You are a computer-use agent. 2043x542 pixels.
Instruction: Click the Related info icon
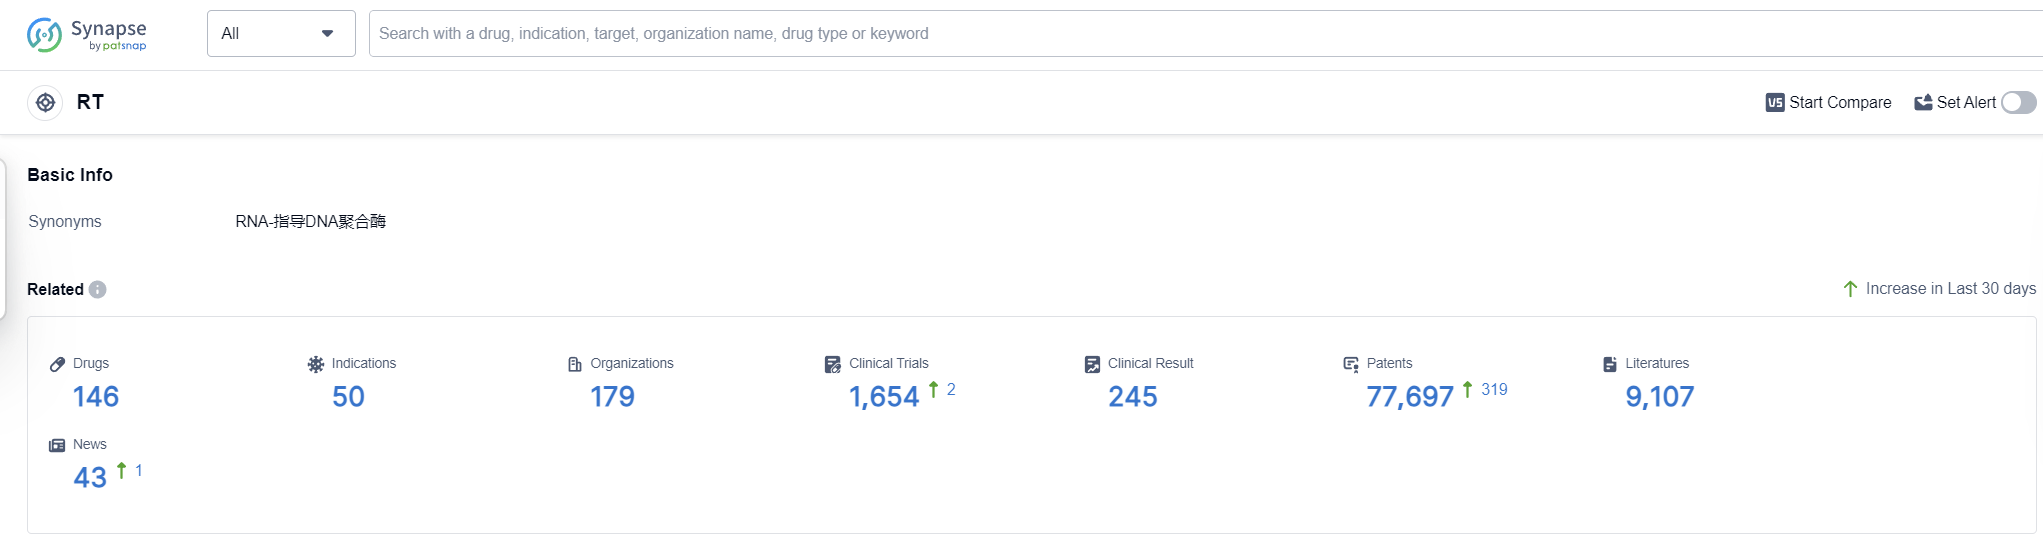point(97,290)
